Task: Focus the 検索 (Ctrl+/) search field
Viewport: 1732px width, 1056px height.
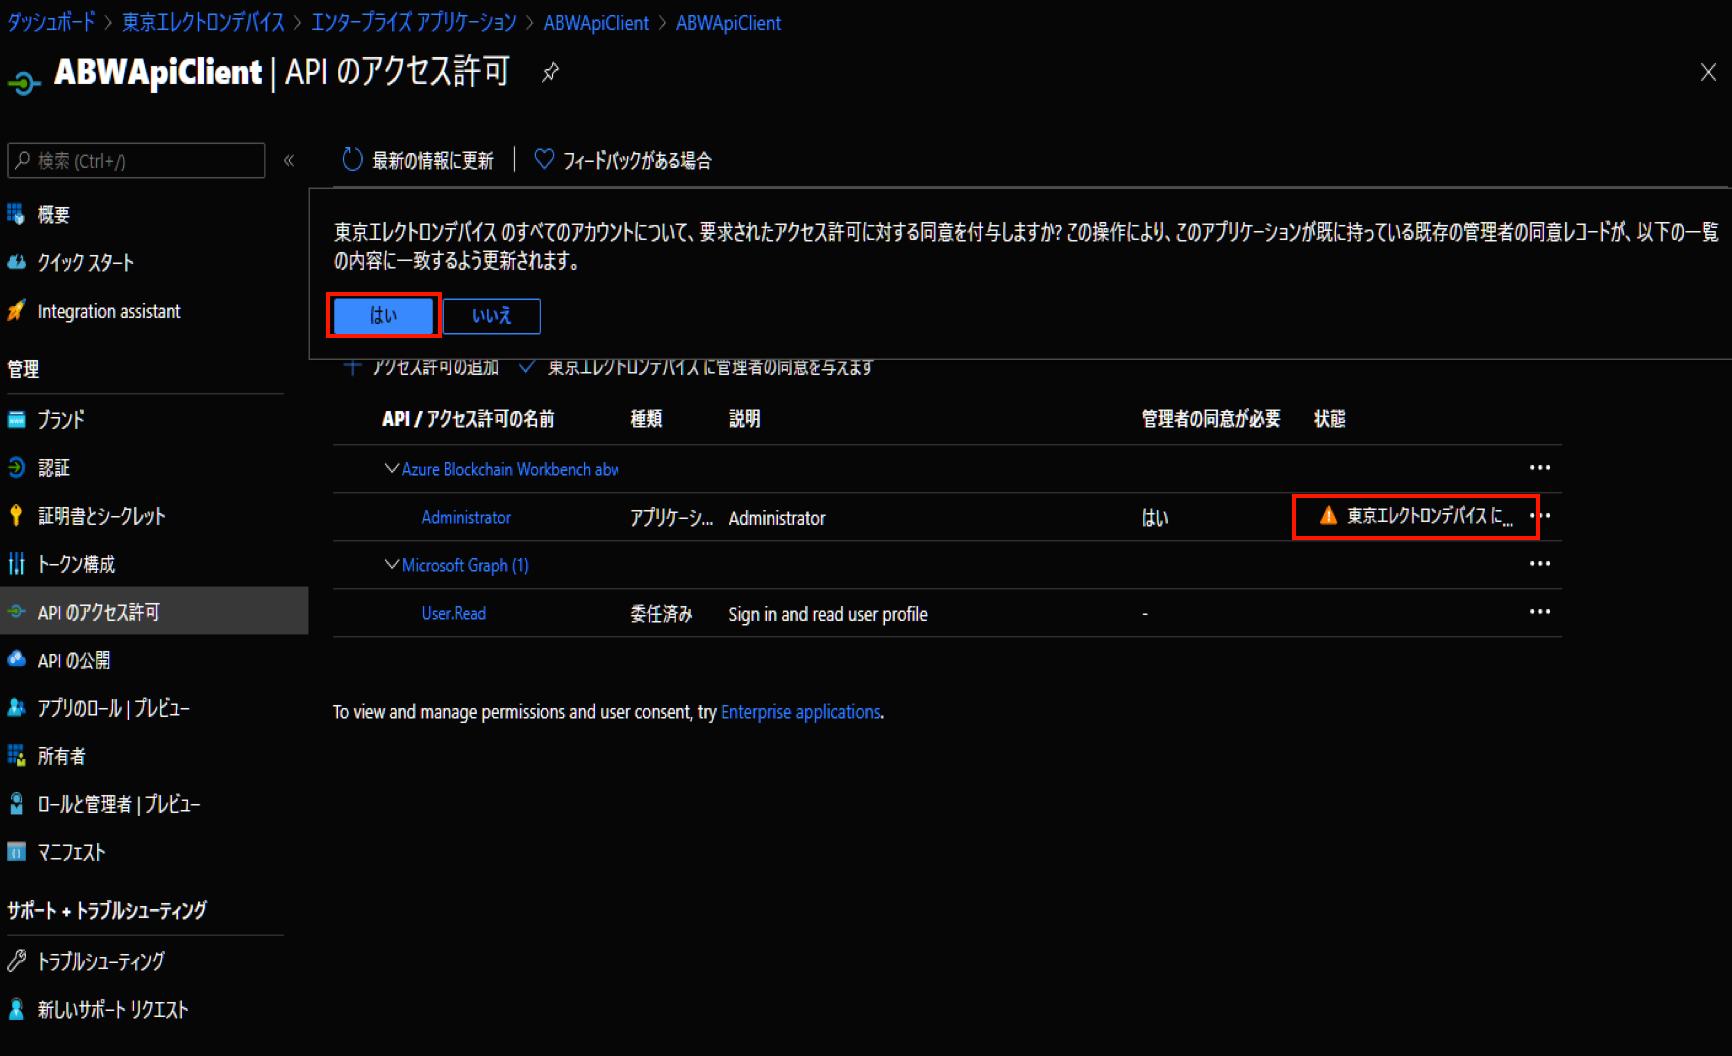Action: point(136,161)
